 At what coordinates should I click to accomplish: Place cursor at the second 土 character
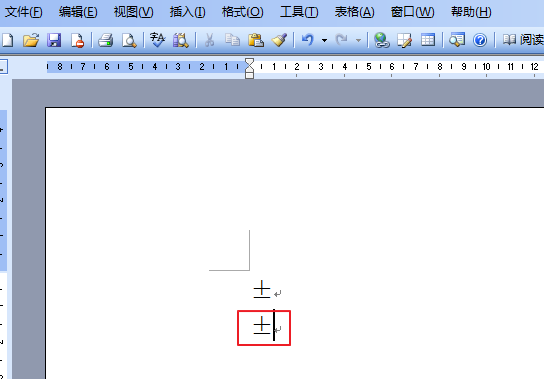pyautogui.click(x=262, y=326)
